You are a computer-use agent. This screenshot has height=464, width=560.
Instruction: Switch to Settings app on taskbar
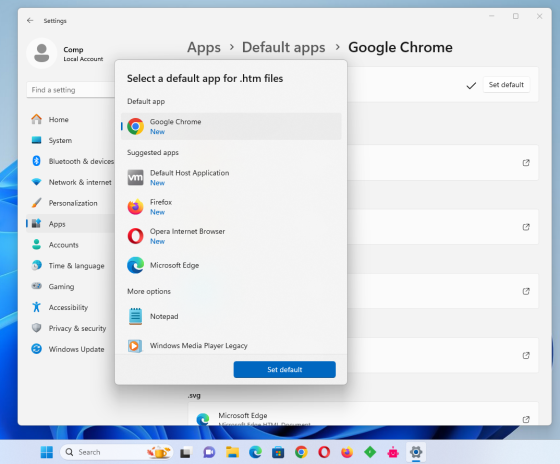(416, 452)
